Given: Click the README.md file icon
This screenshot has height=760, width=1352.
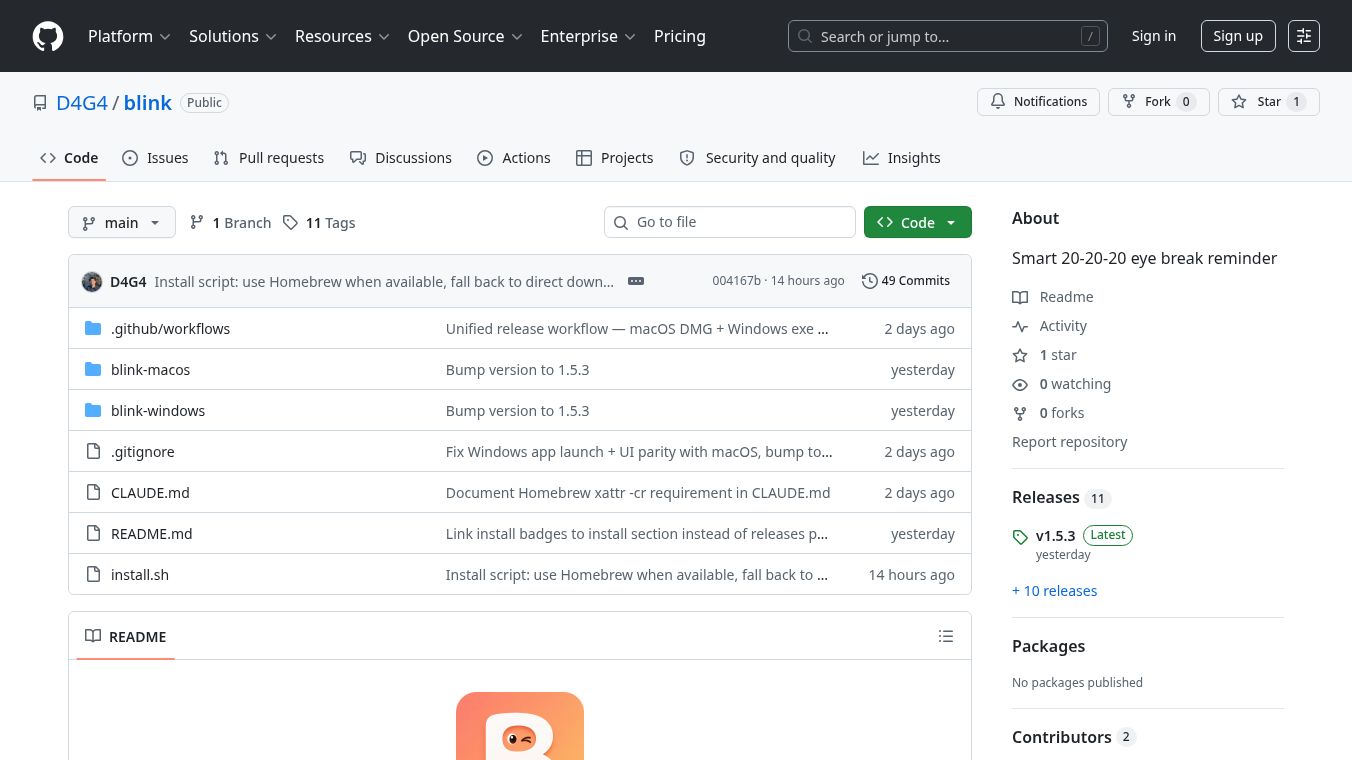Looking at the screenshot, I should pos(93,533).
